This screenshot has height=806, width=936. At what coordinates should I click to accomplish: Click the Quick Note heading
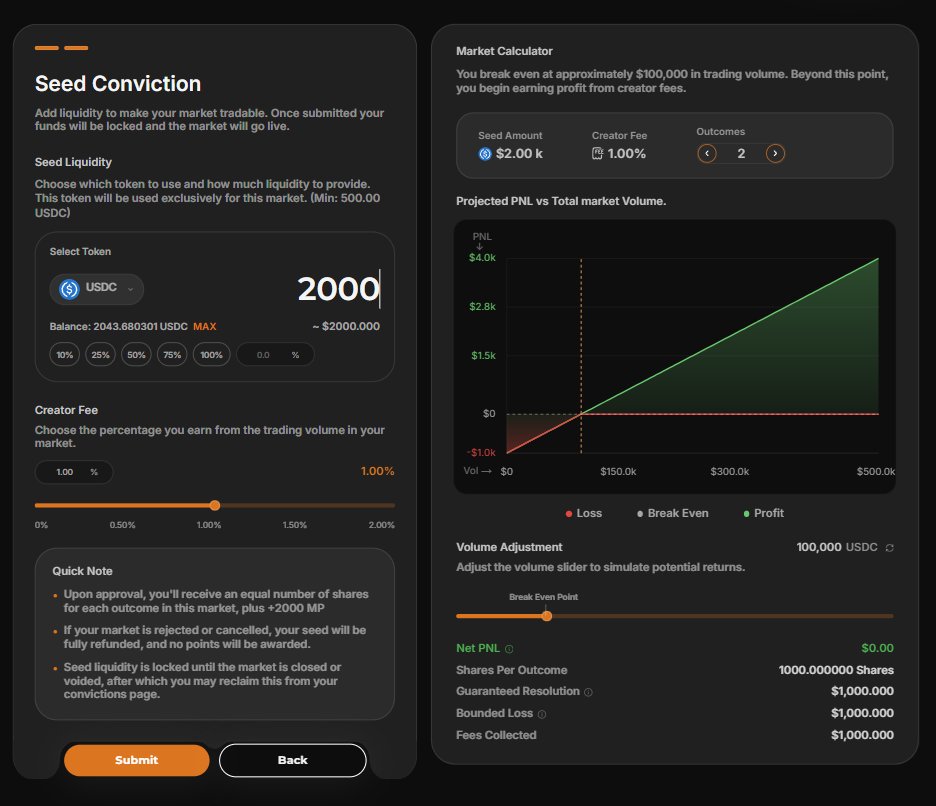click(x=82, y=571)
